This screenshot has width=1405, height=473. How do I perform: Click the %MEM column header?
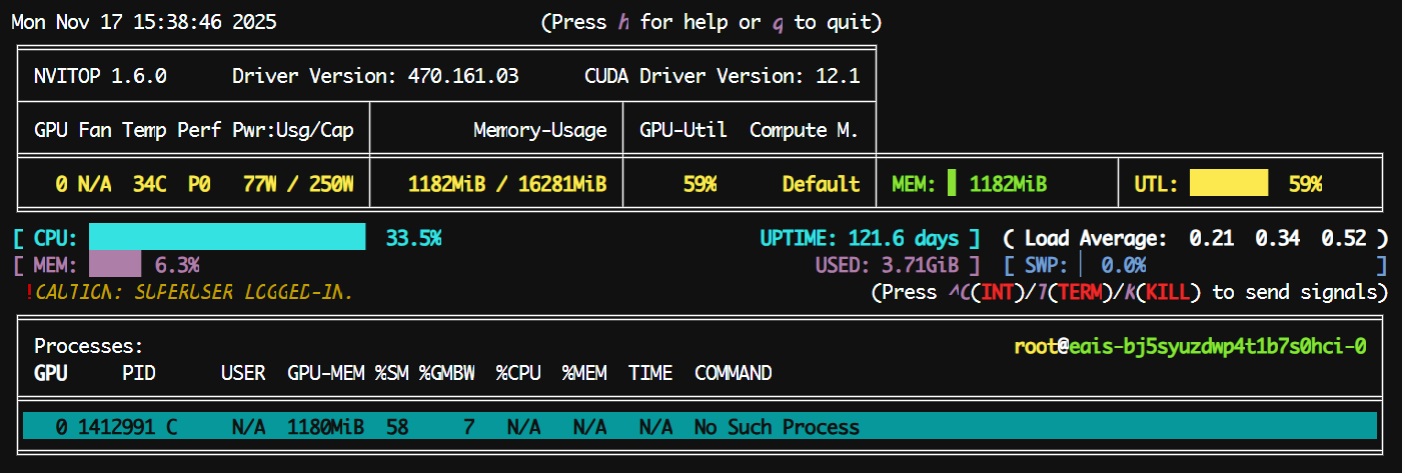pos(584,373)
